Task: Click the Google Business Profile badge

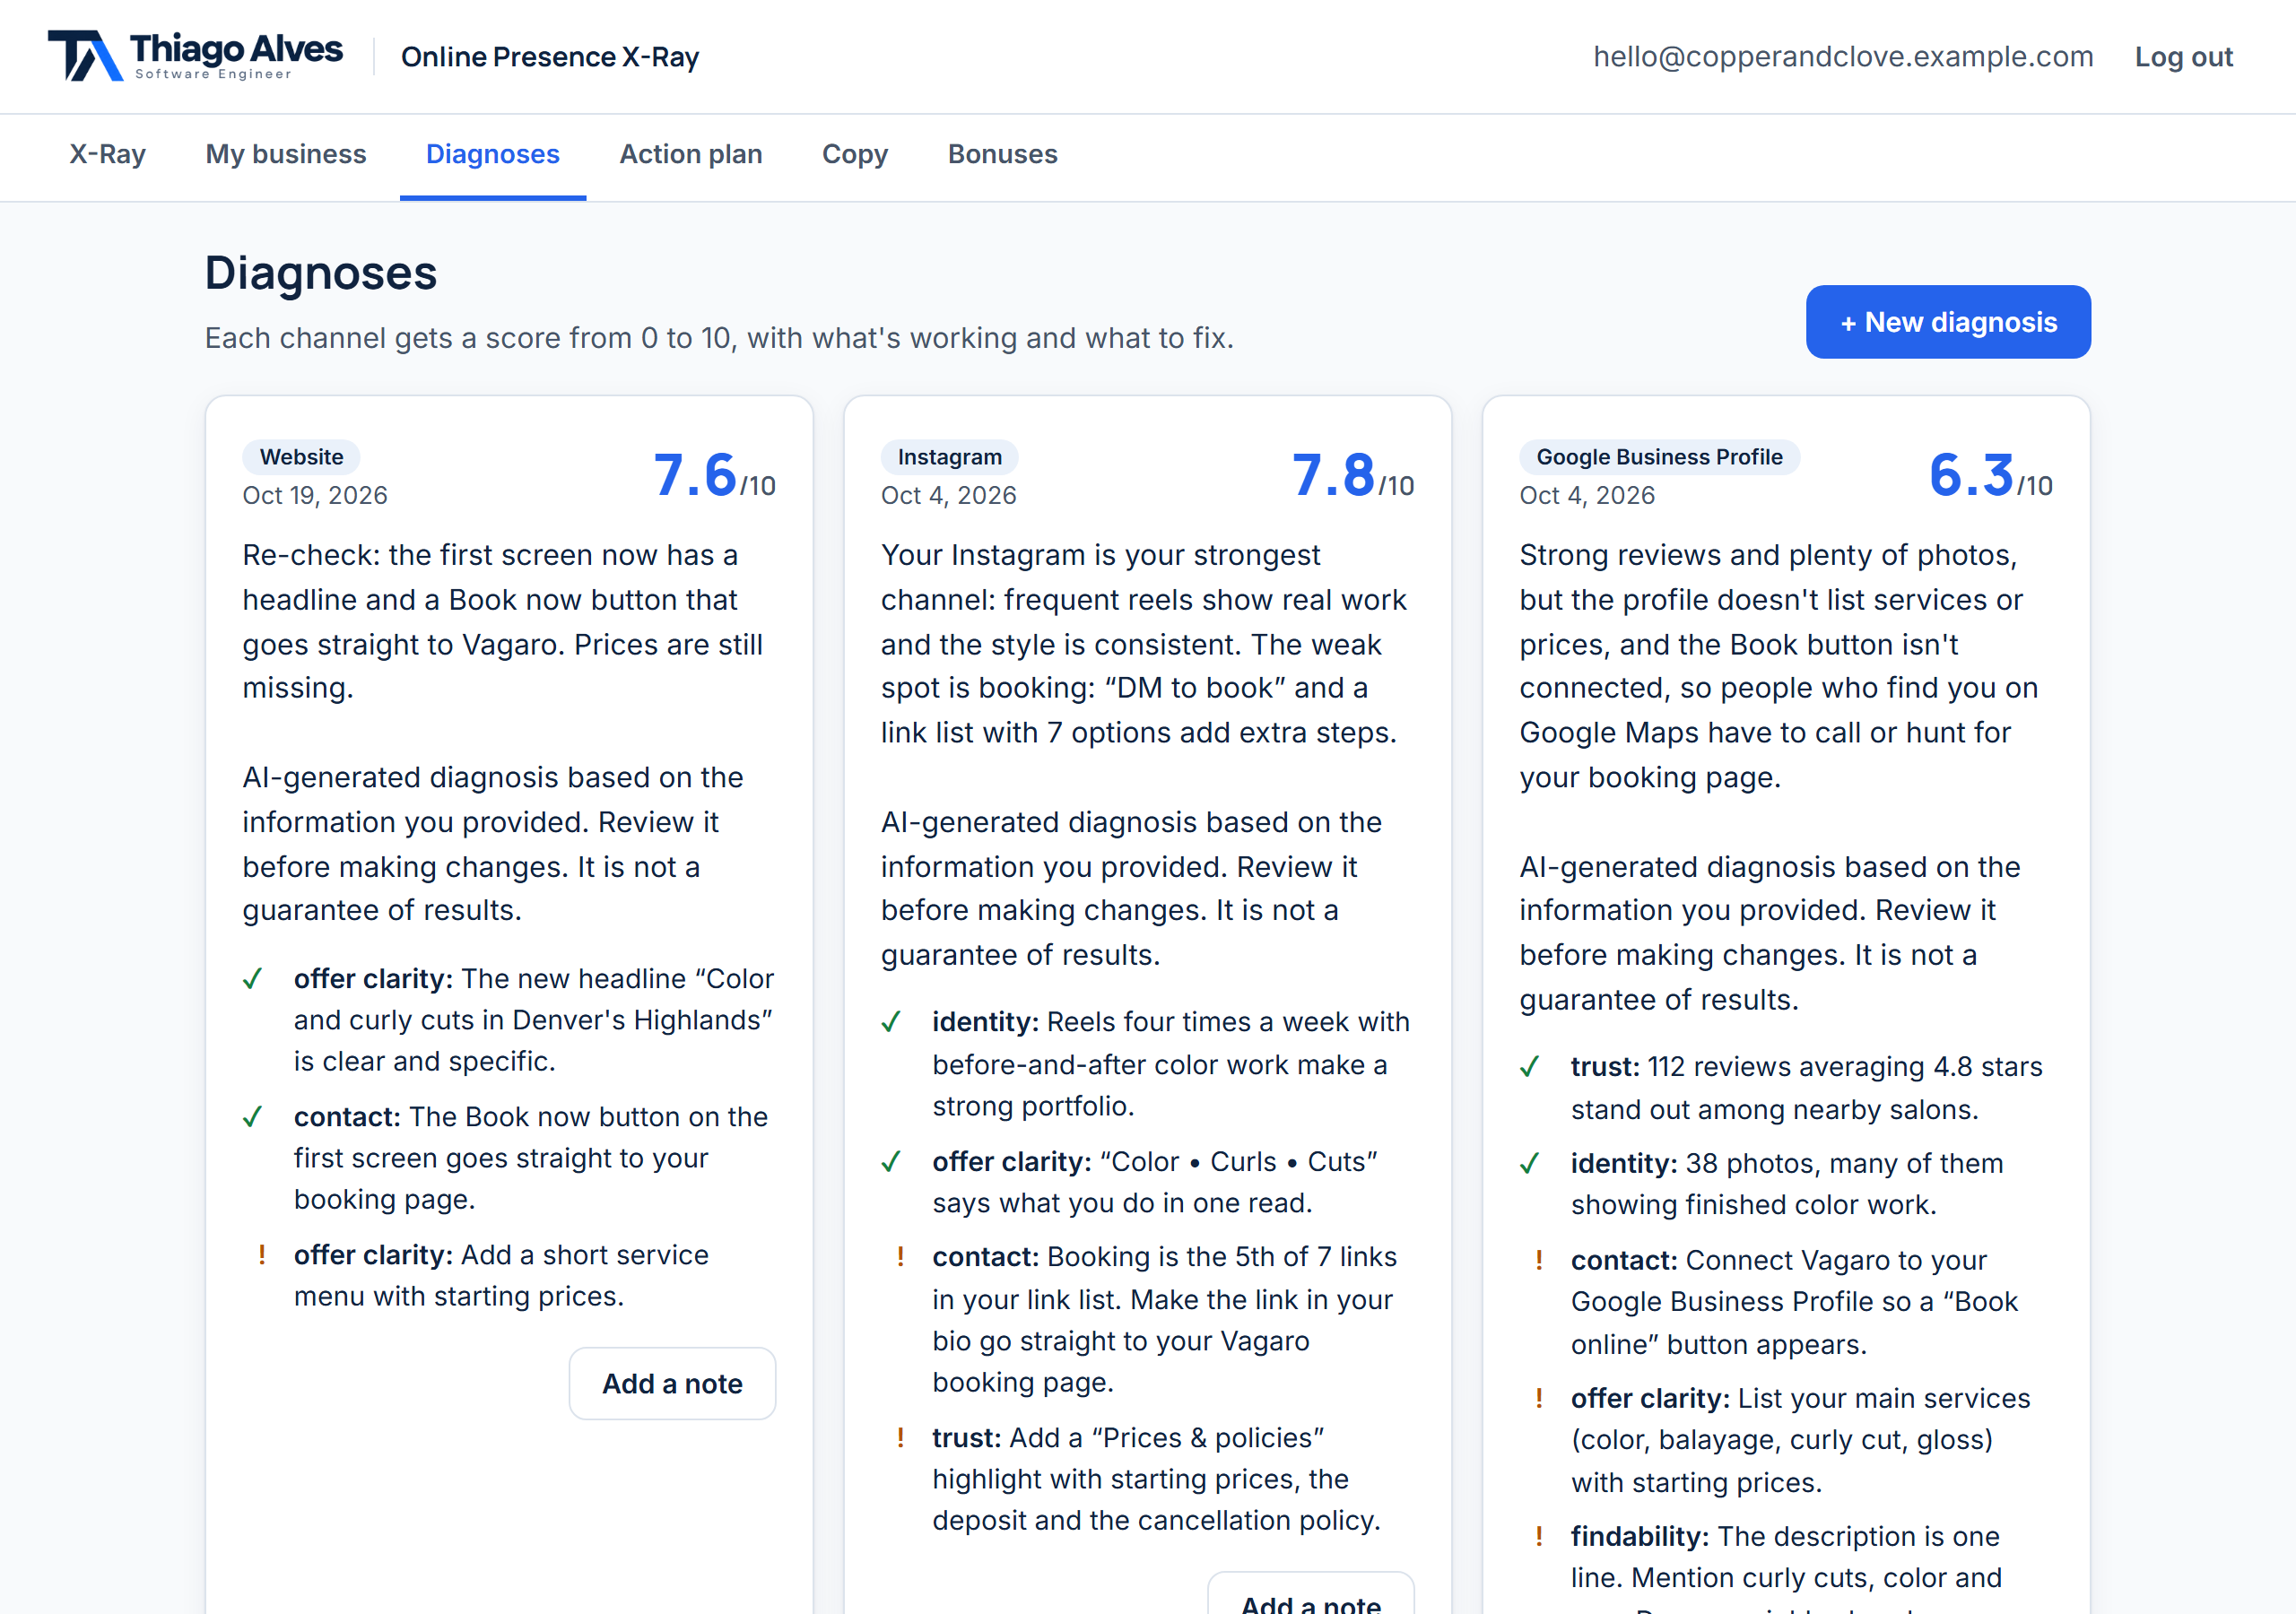Action: (x=1659, y=457)
